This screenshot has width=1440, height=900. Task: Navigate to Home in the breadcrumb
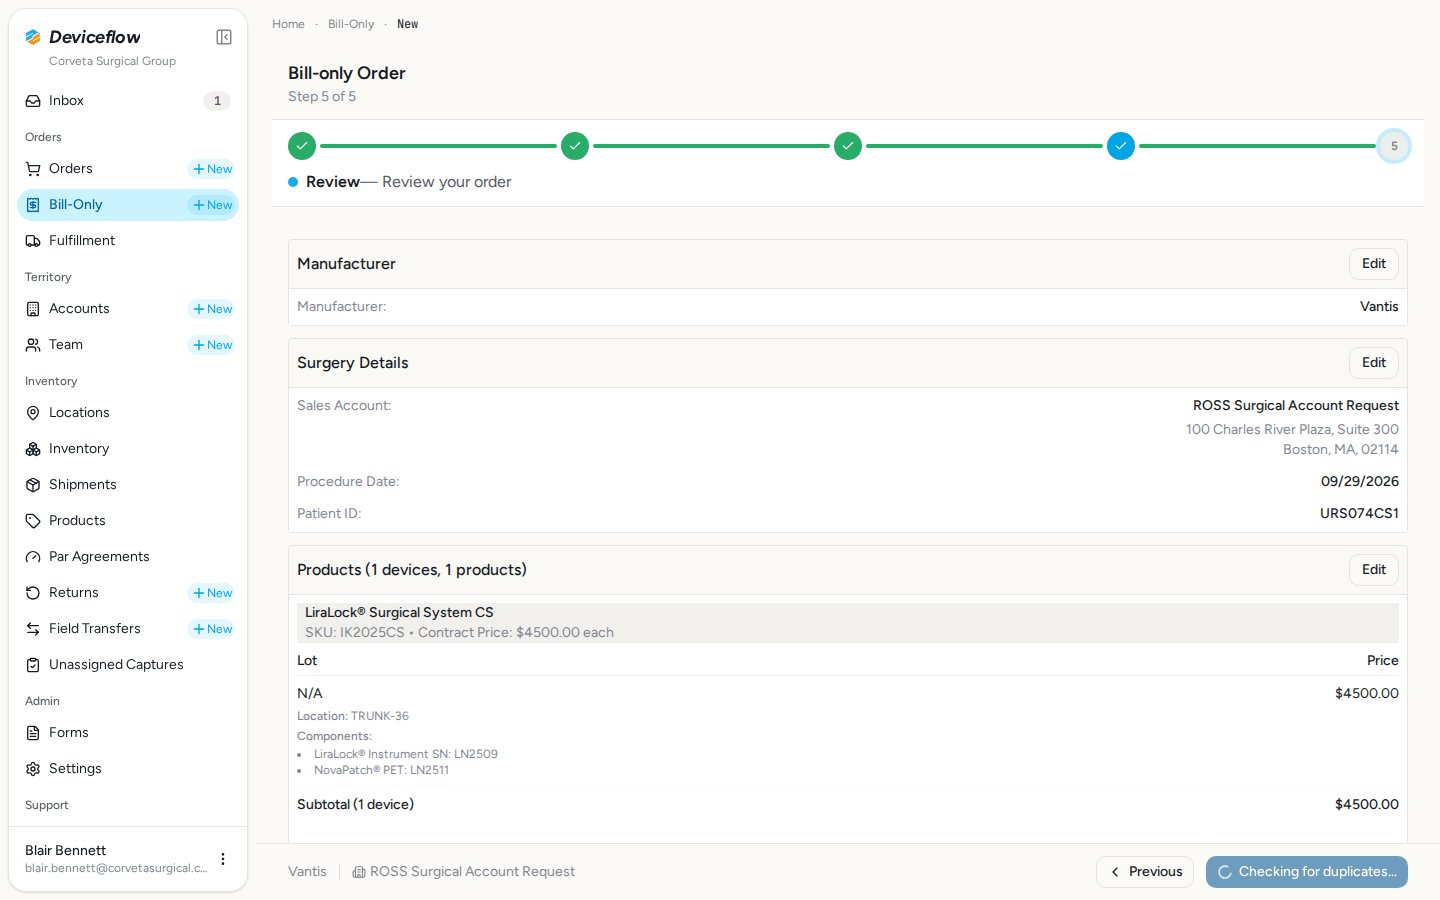[x=288, y=24]
